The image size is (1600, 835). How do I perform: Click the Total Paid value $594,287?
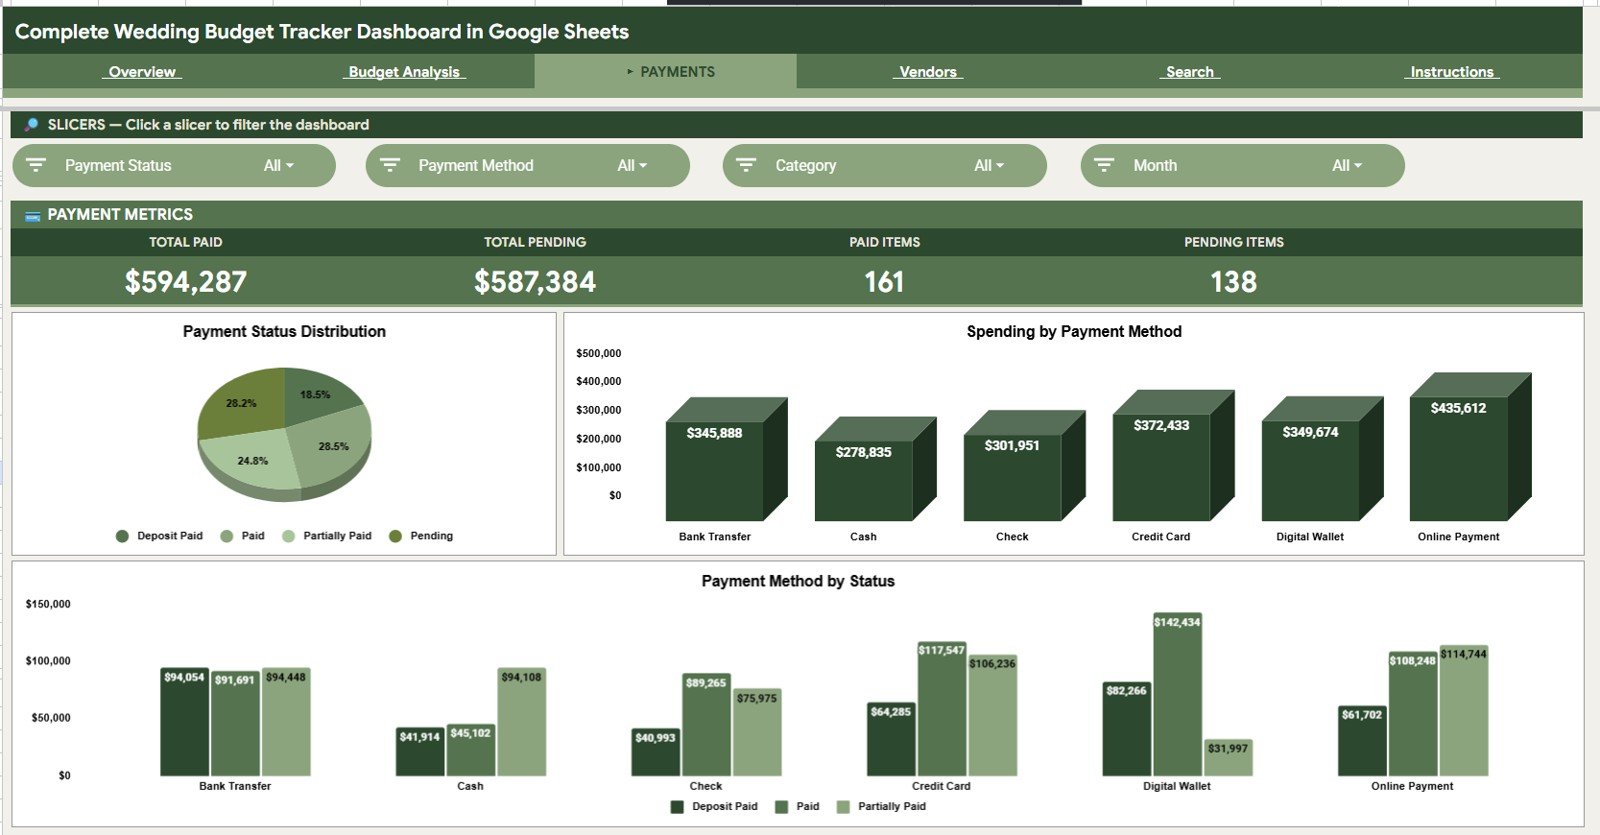186,282
